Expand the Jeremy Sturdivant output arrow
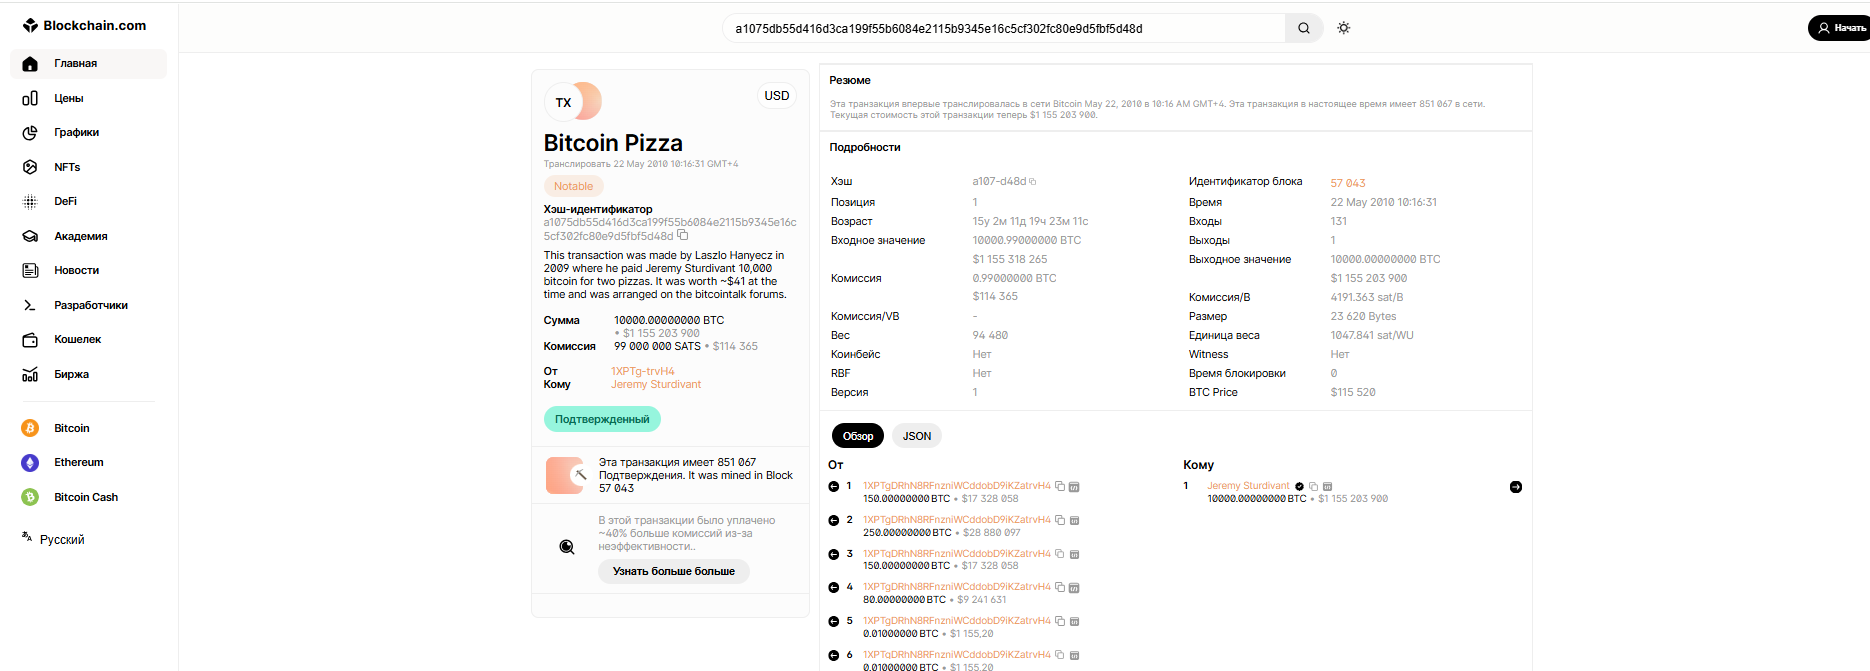 click(1515, 487)
